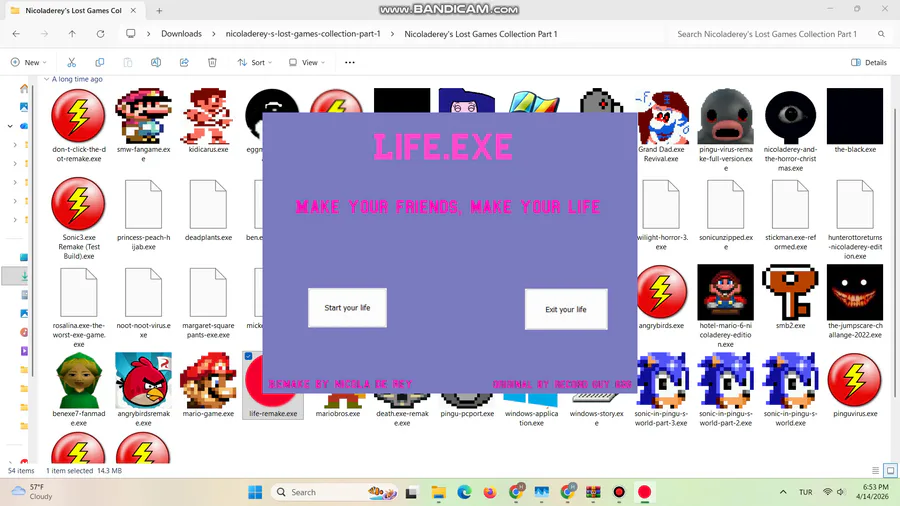Select the-black.exe file icon
This screenshot has width=900, height=506.
point(855,115)
